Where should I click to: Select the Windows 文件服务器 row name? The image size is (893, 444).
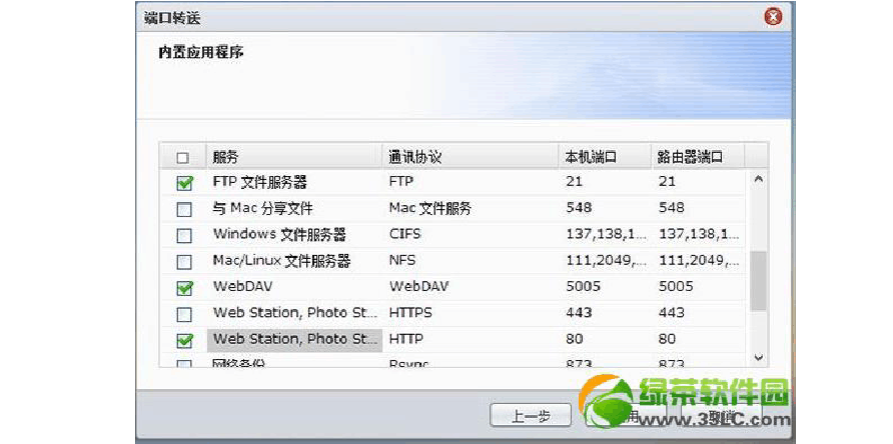click(280, 235)
